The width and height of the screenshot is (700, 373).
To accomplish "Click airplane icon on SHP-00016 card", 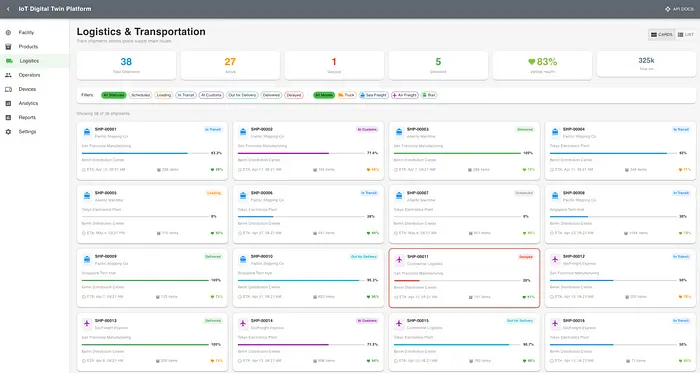I will click(x=555, y=323).
